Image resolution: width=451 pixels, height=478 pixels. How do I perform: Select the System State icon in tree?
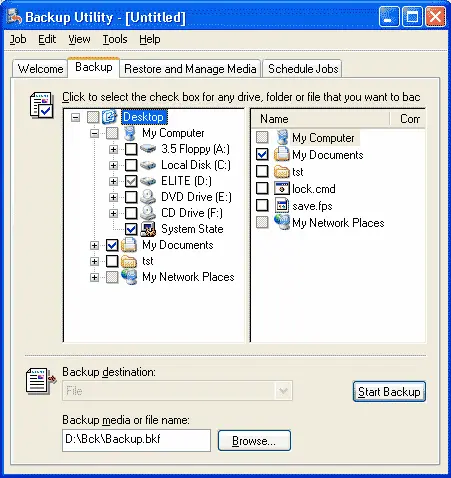(x=148, y=229)
